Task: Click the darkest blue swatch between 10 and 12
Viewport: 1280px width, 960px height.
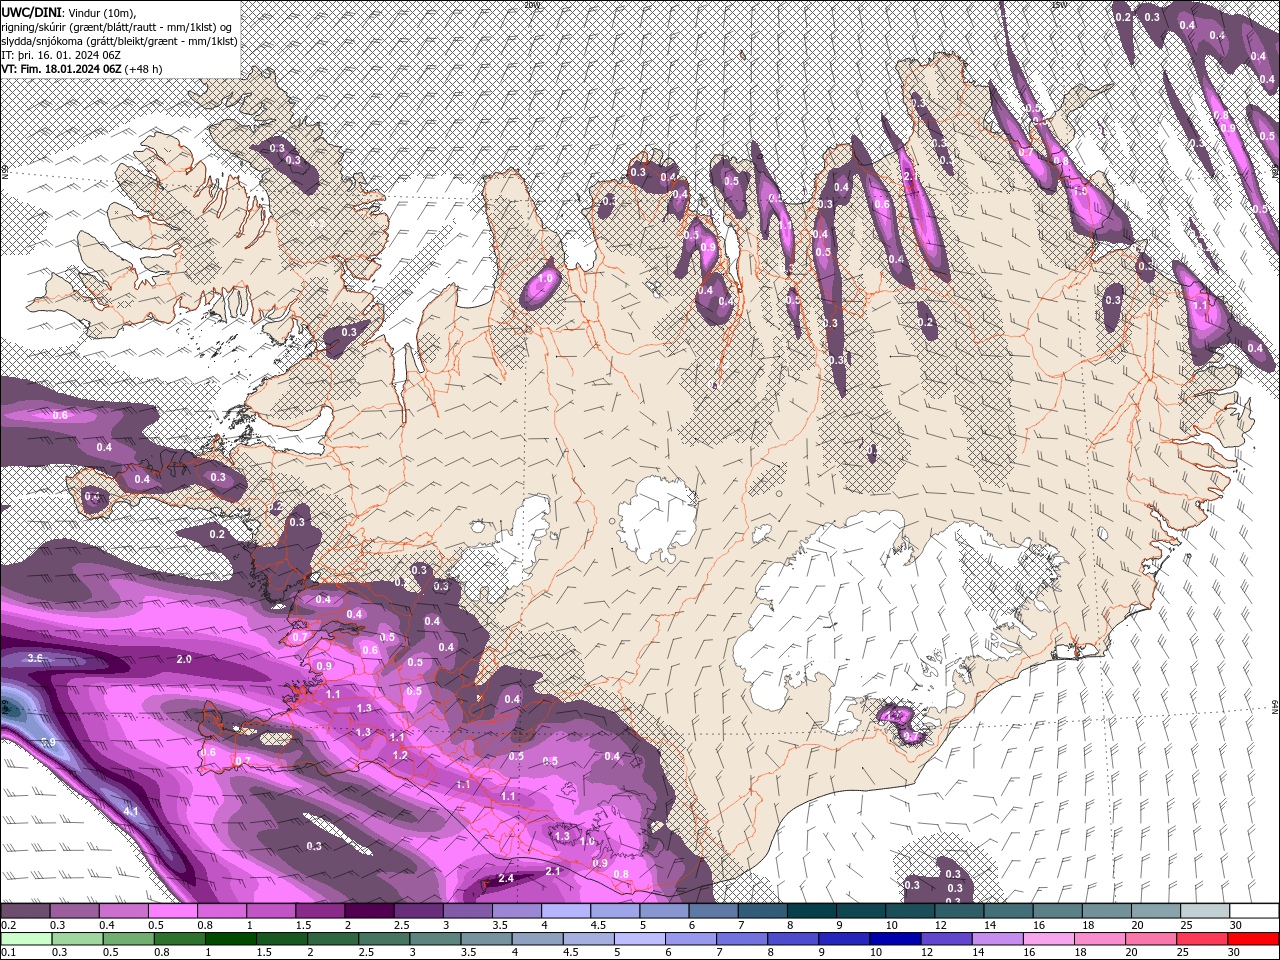Action: [x=893, y=939]
